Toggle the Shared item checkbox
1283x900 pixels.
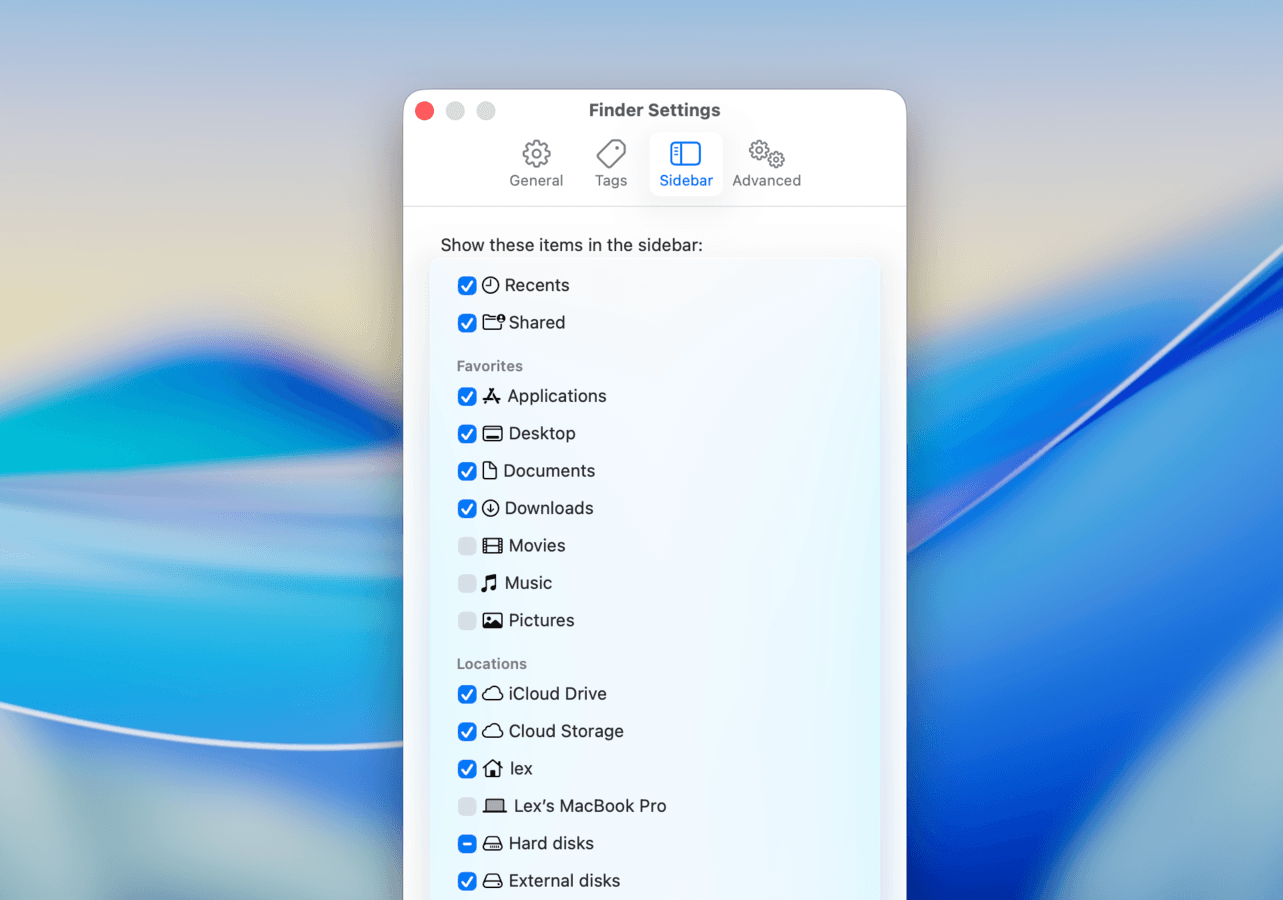[x=467, y=322]
